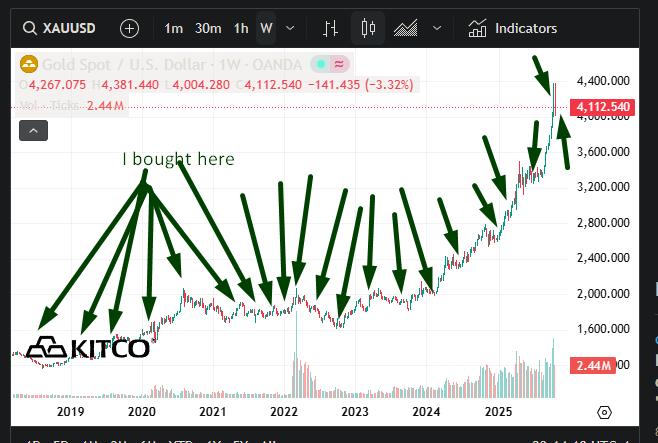Click the 4,267.075 open price value
This screenshot has height=443, width=658.
[x=57, y=85]
